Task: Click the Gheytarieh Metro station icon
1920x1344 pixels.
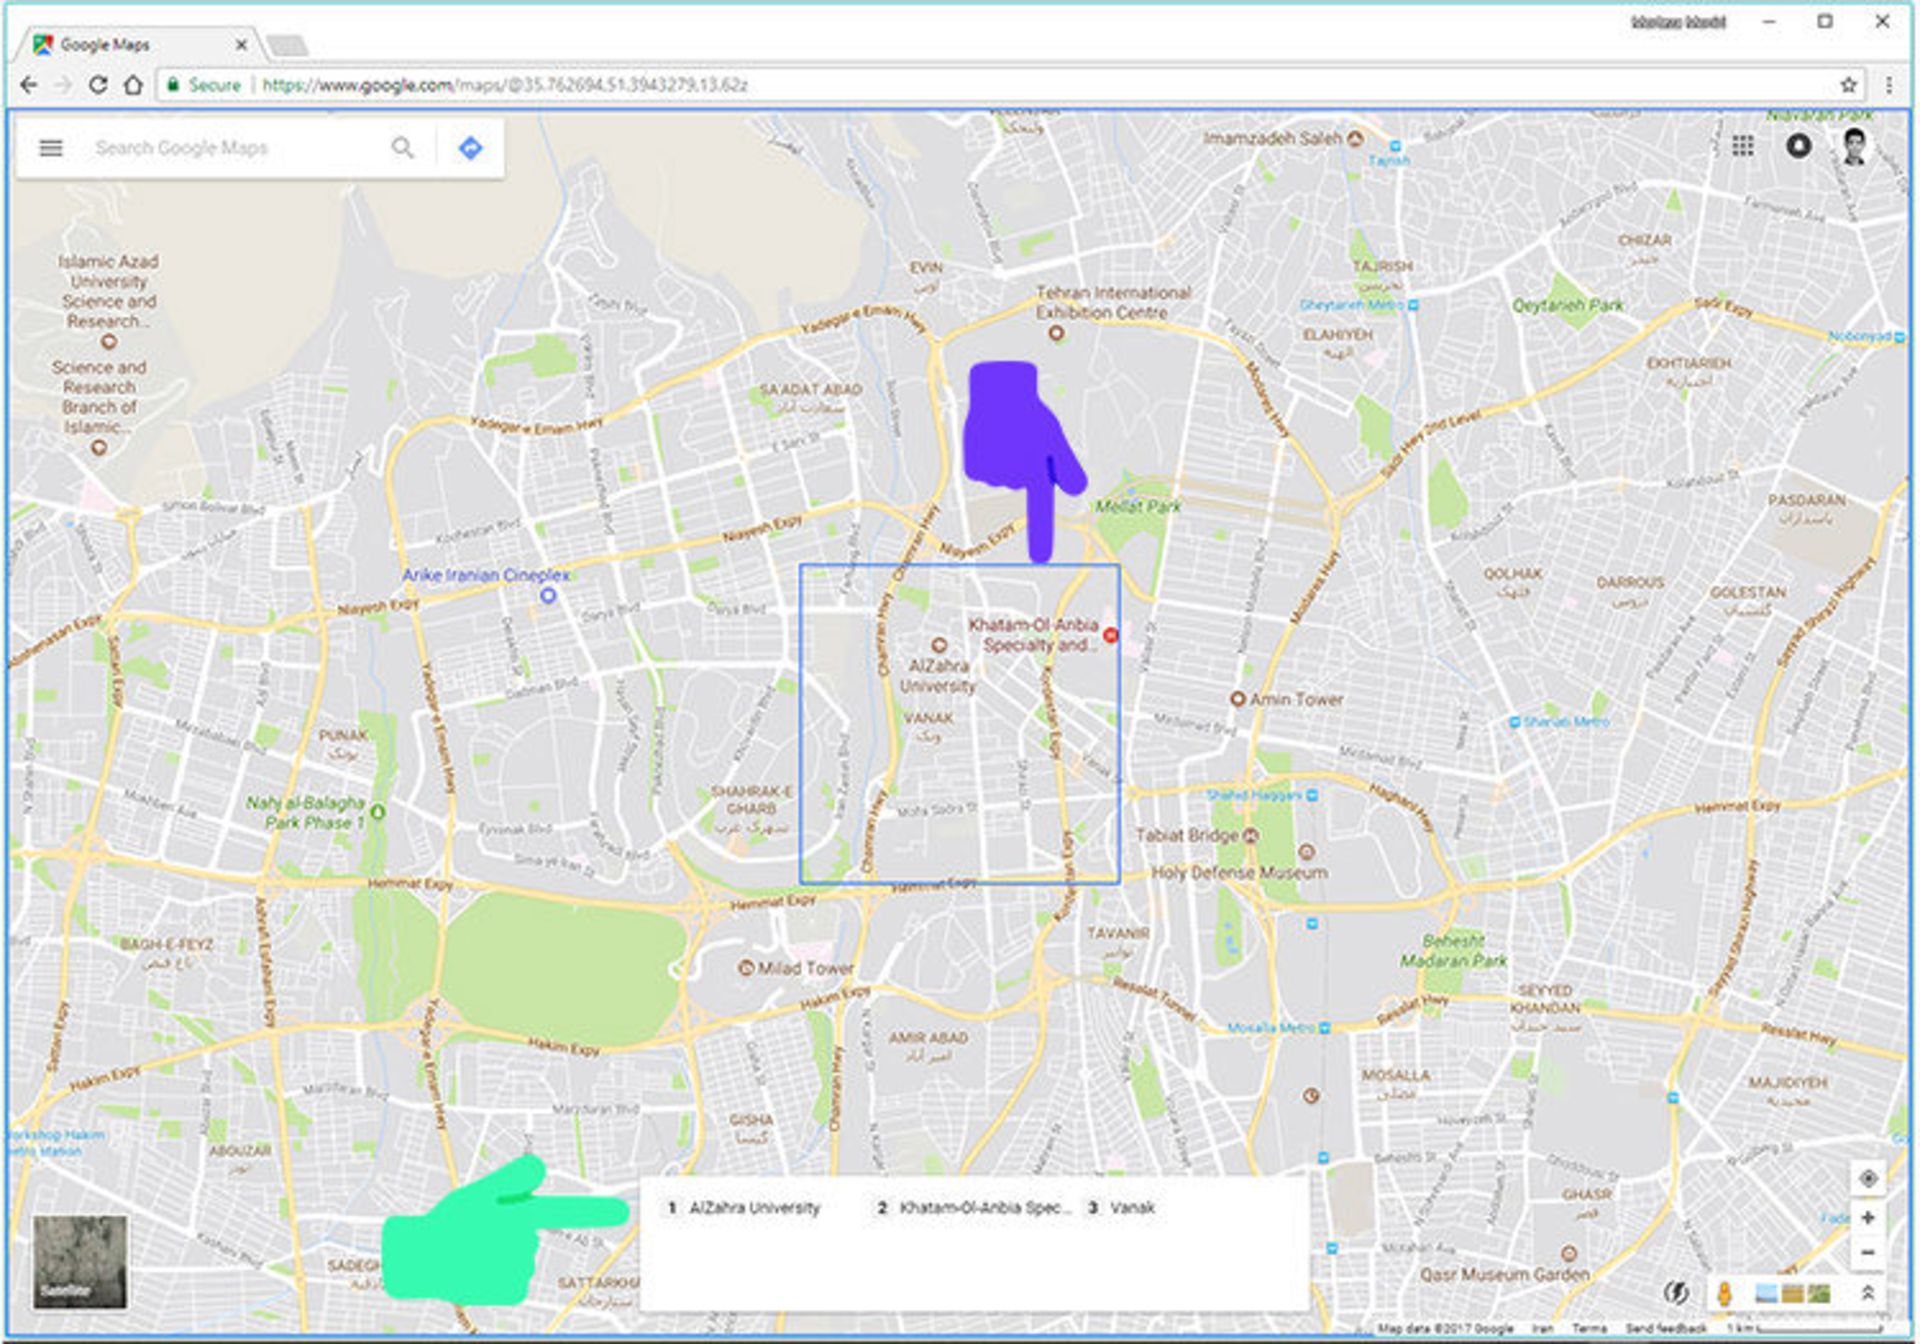Action: pyautogui.click(x=1413, y=306)
